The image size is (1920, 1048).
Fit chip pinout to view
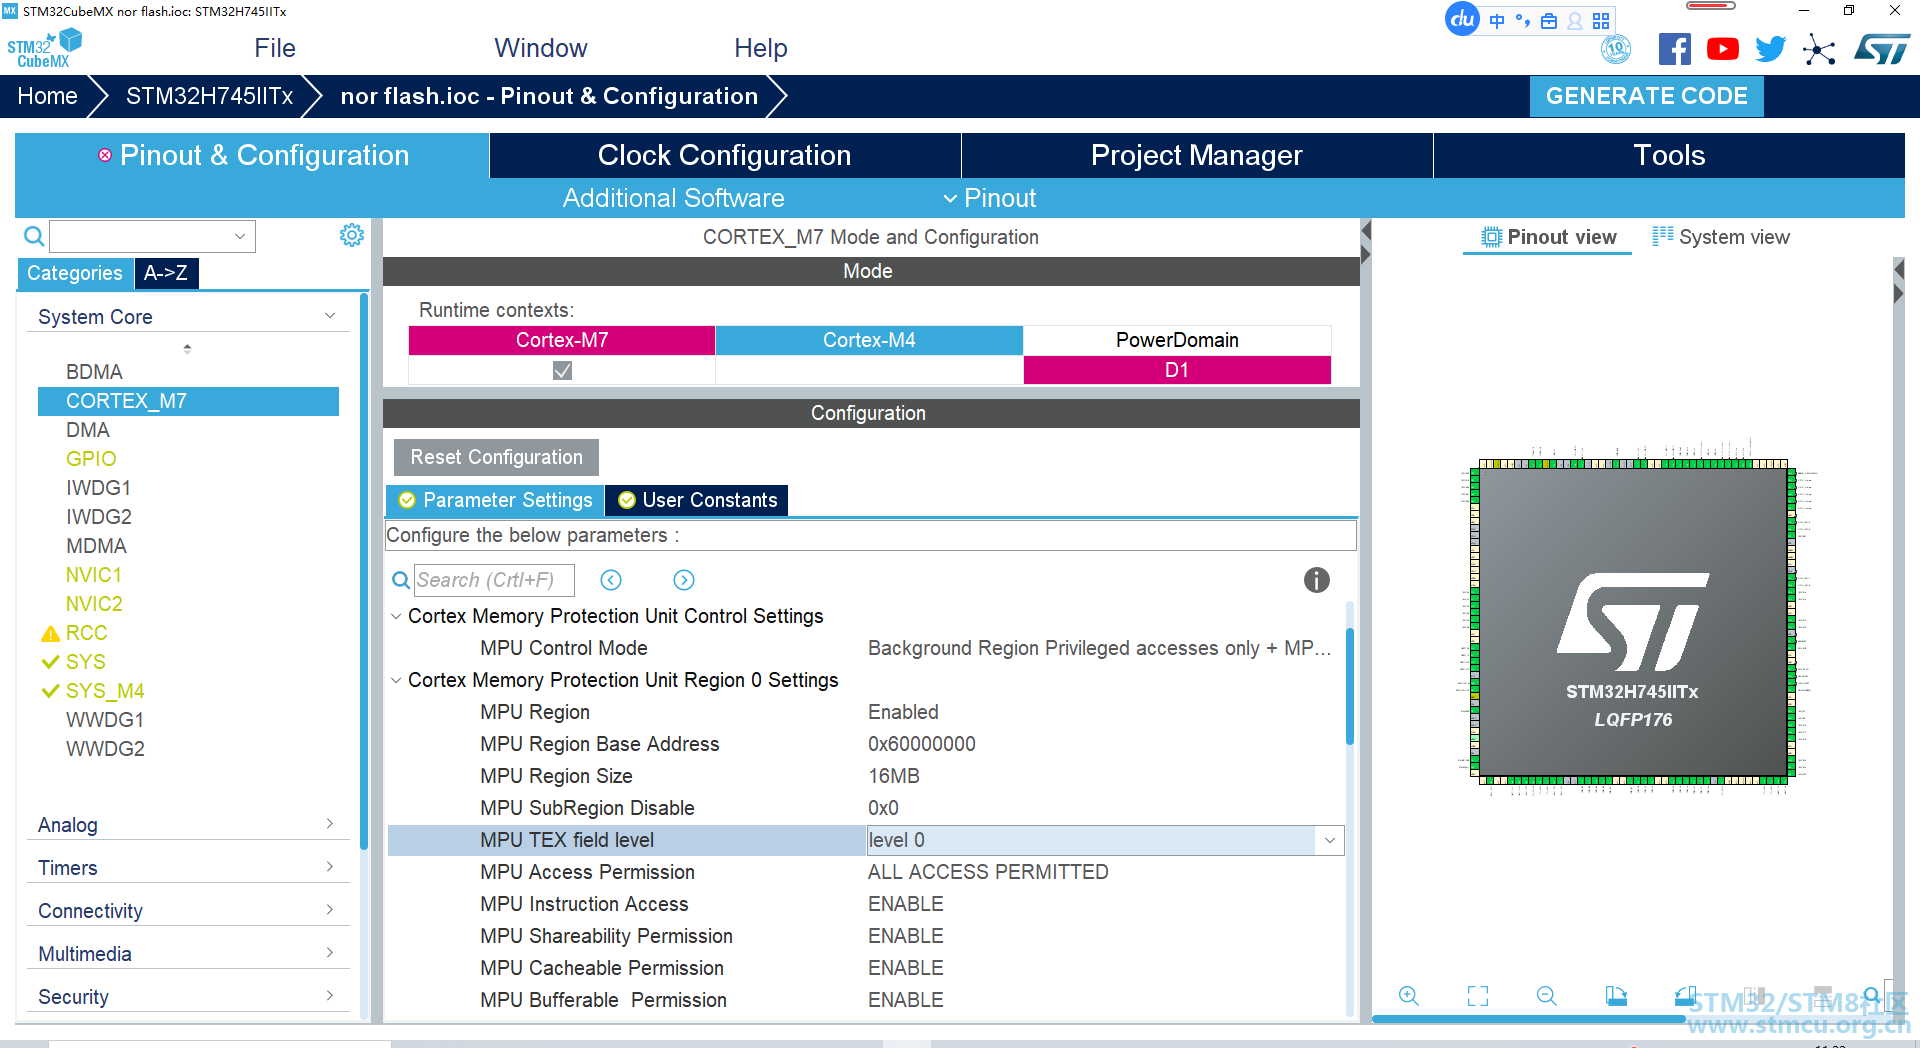pyautogui.click(x=1478, y=996)
